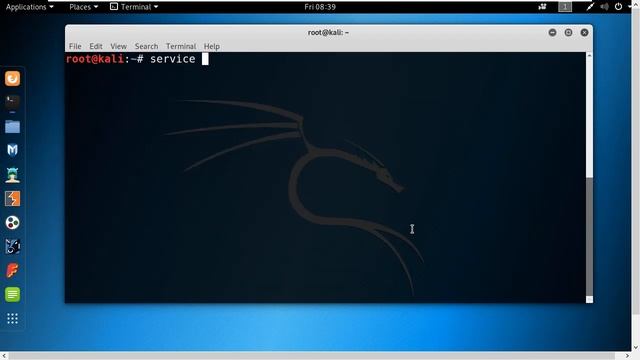Open the volume control in the top bar
The image size is (640, 360).
(604, 7)
